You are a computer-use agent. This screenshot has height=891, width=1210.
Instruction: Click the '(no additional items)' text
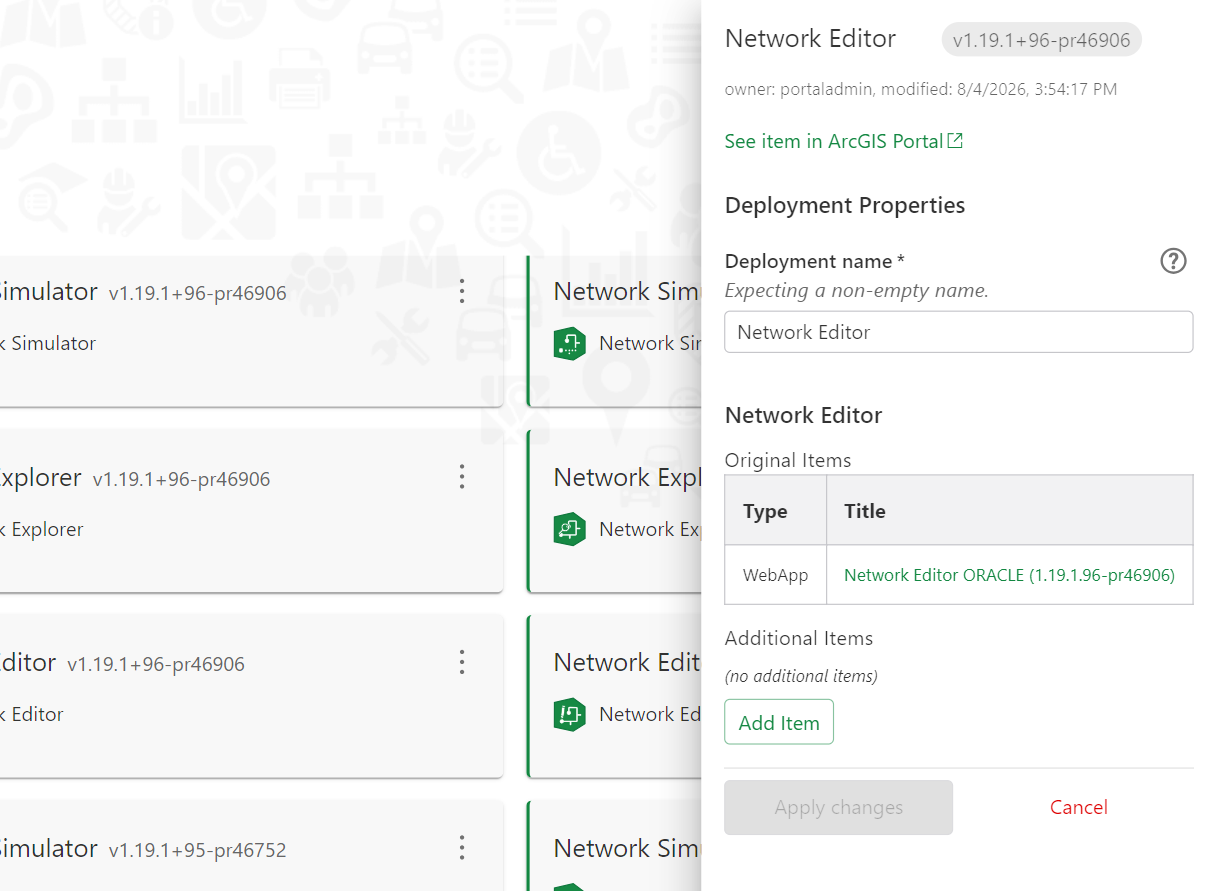[x=801, y=676]
